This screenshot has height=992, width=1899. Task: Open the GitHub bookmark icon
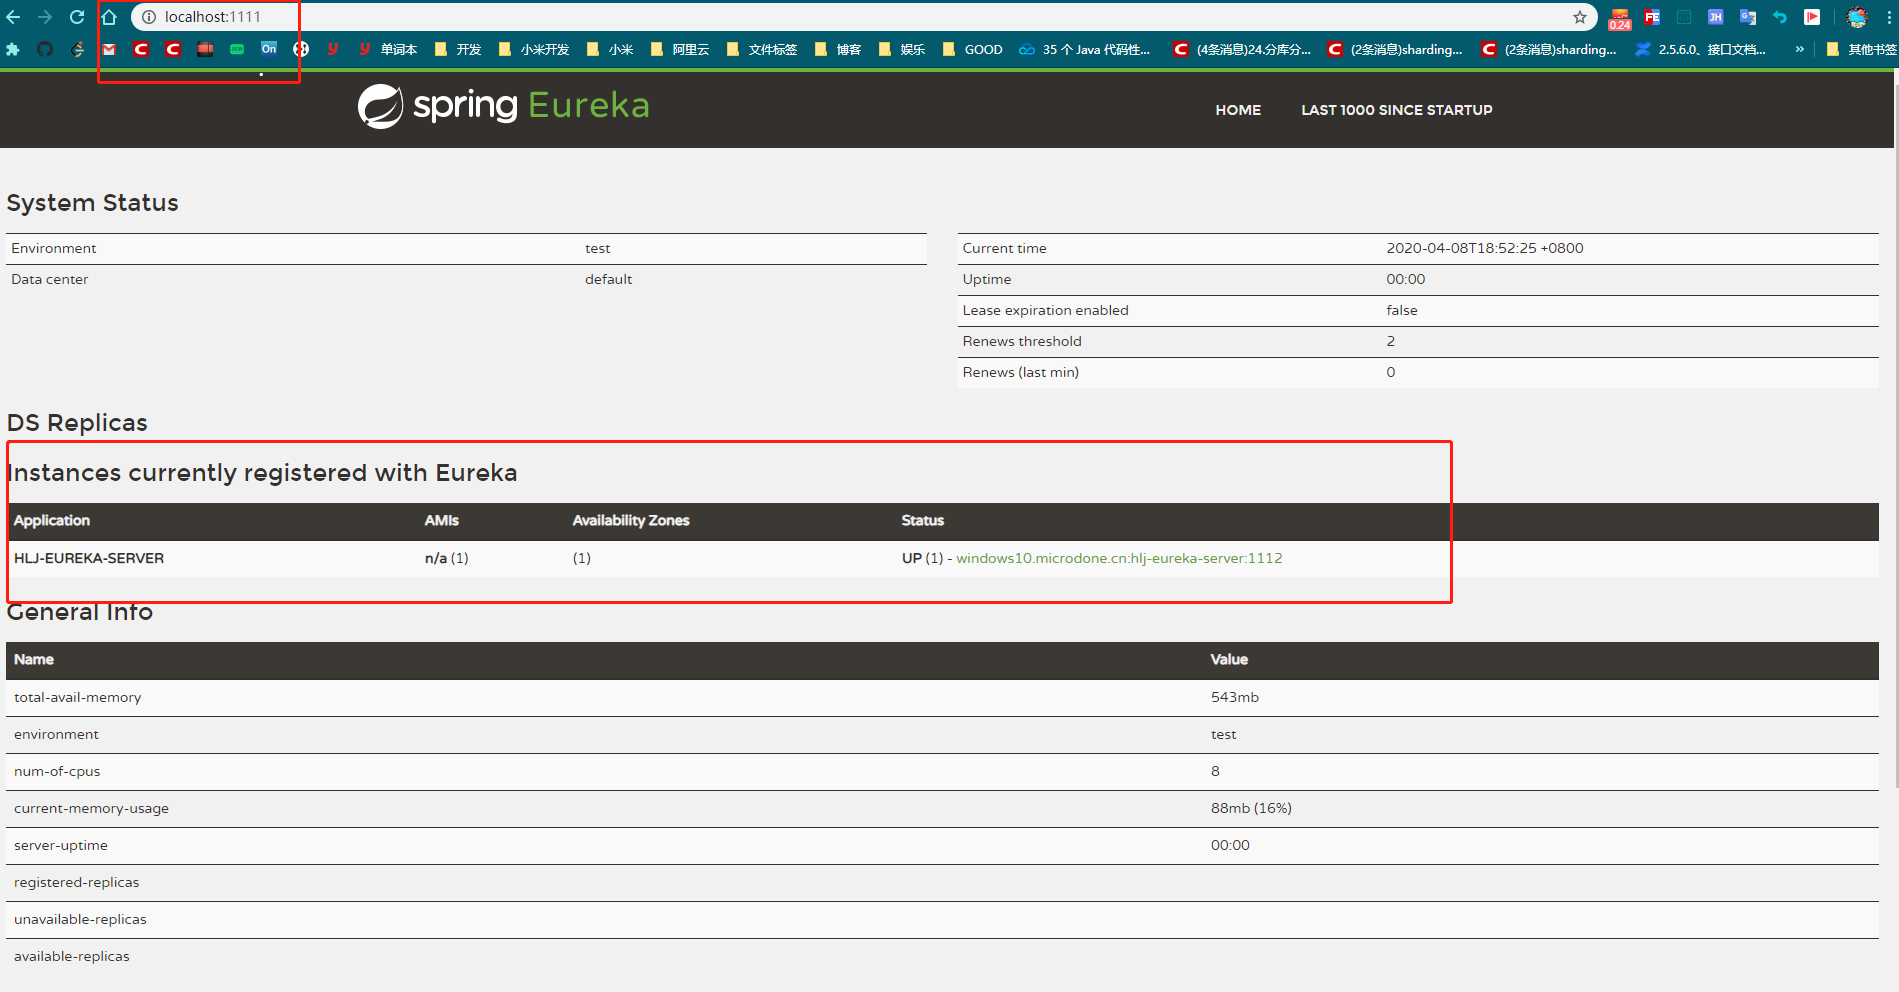coord(45,49)
